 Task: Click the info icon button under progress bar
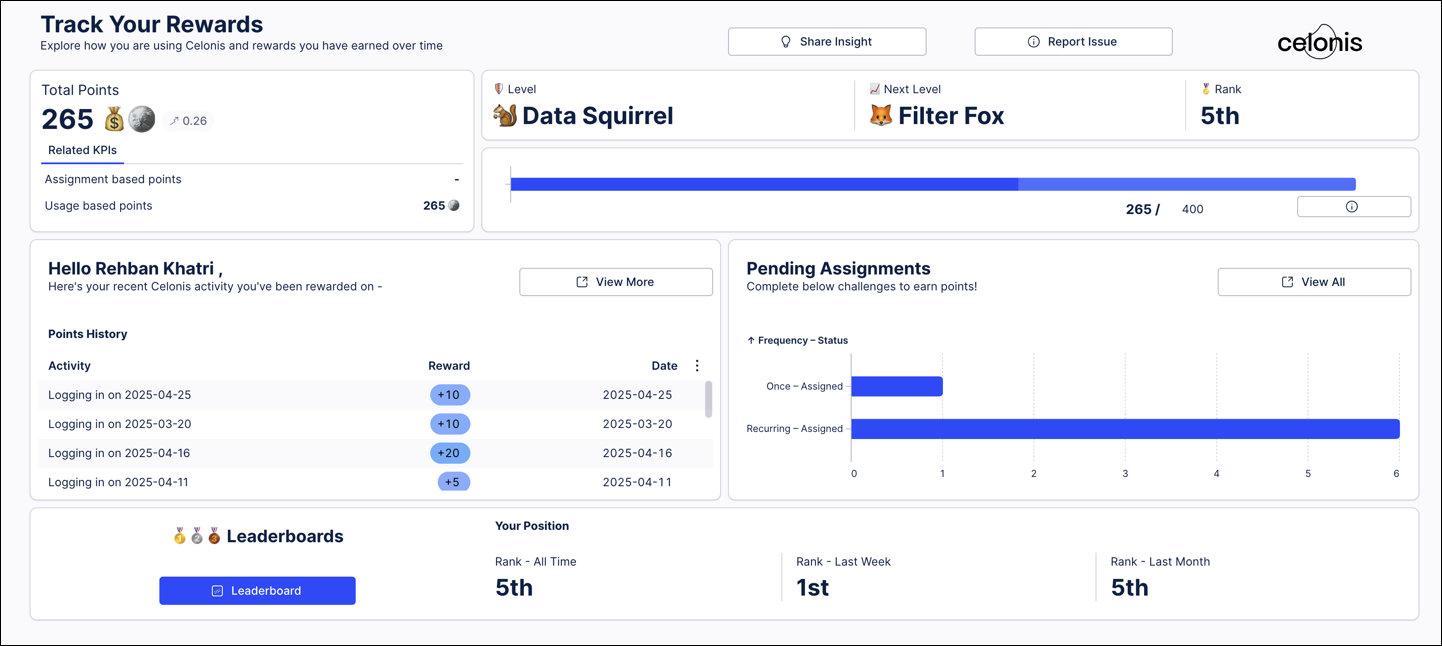[x=1353, y=207]
